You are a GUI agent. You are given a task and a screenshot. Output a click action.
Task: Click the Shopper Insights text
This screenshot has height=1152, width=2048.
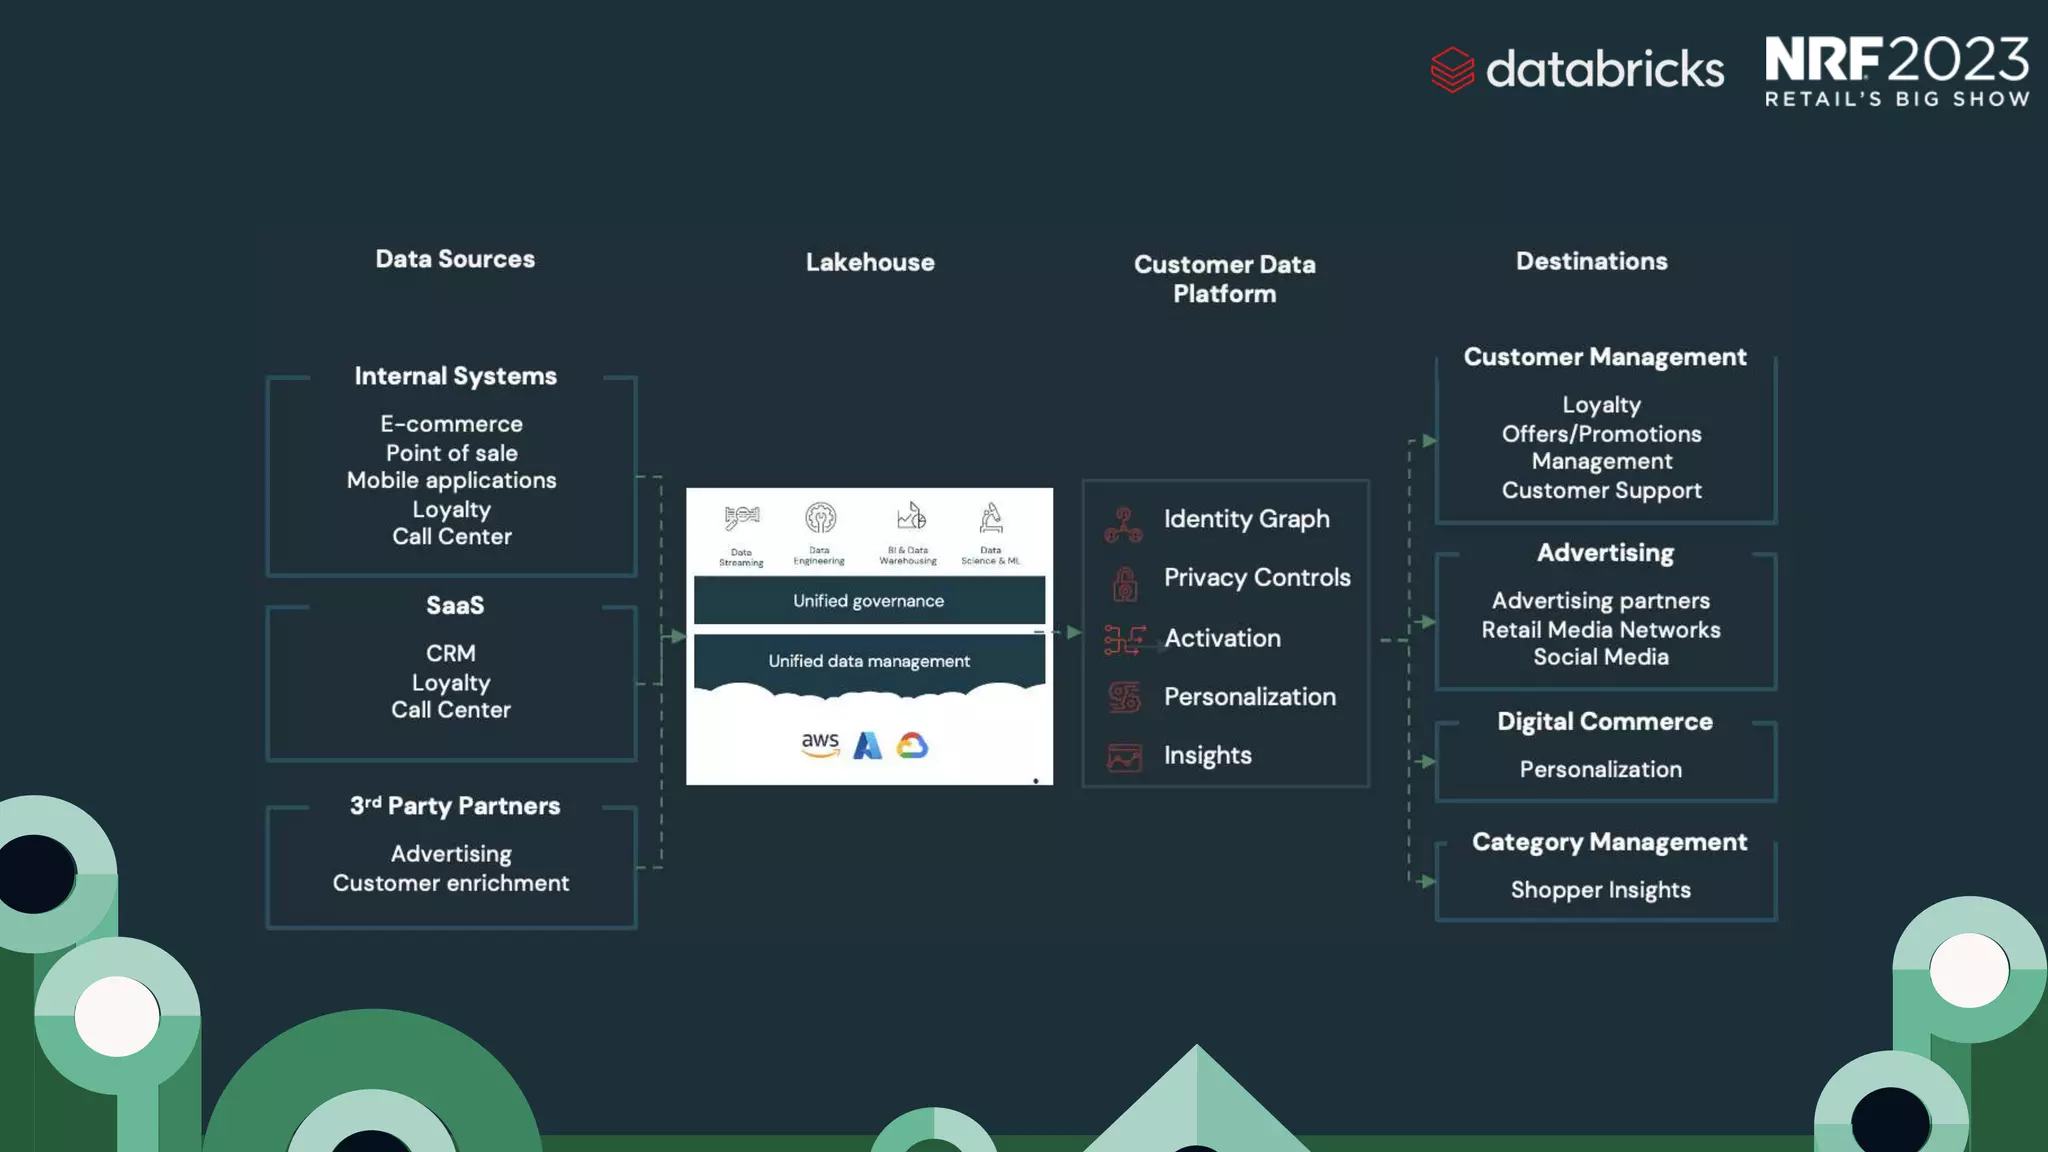coord(1600,890)
